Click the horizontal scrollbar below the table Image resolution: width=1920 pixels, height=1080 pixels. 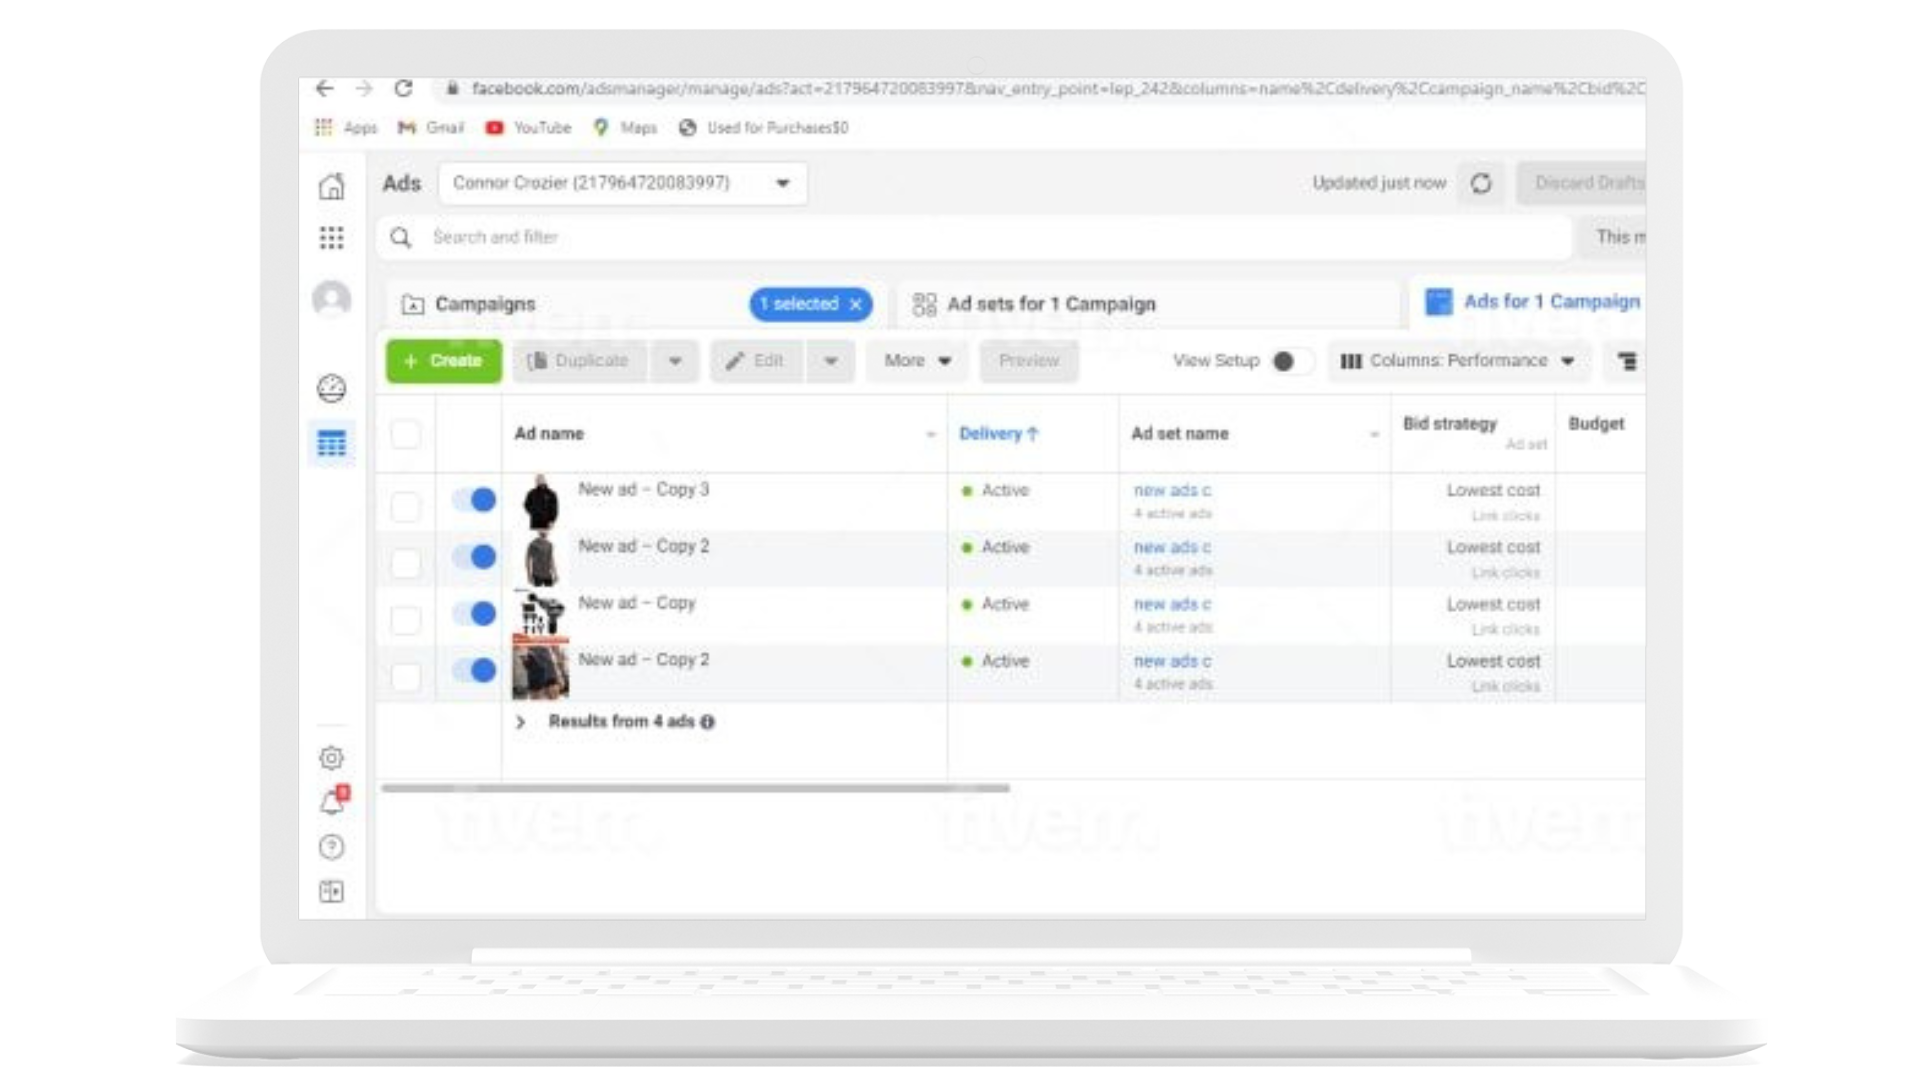click(695, 788)
